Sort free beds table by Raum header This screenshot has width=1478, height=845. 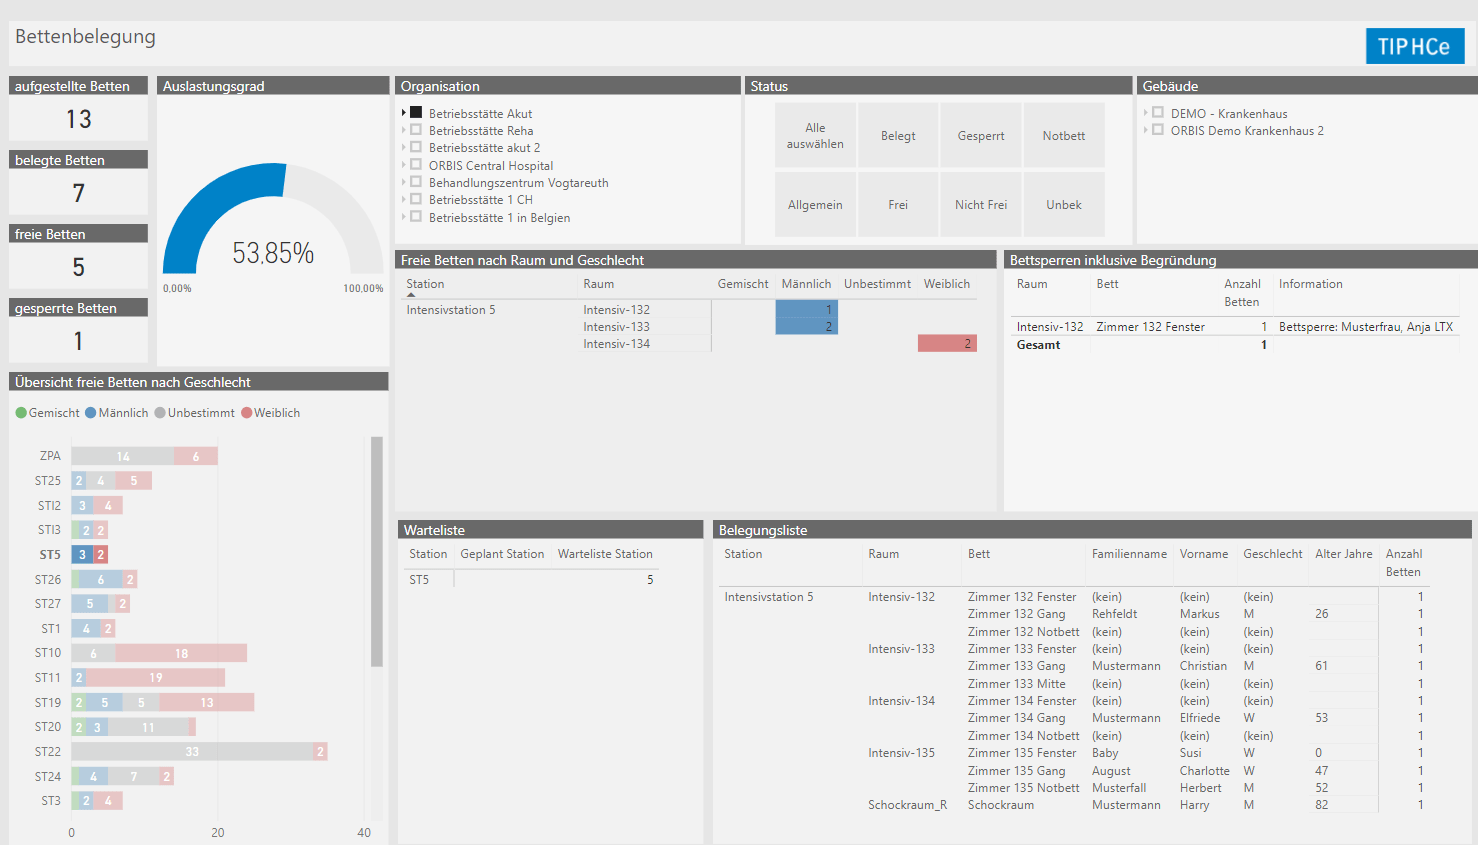pyautogui.click(x=599, y=284)
